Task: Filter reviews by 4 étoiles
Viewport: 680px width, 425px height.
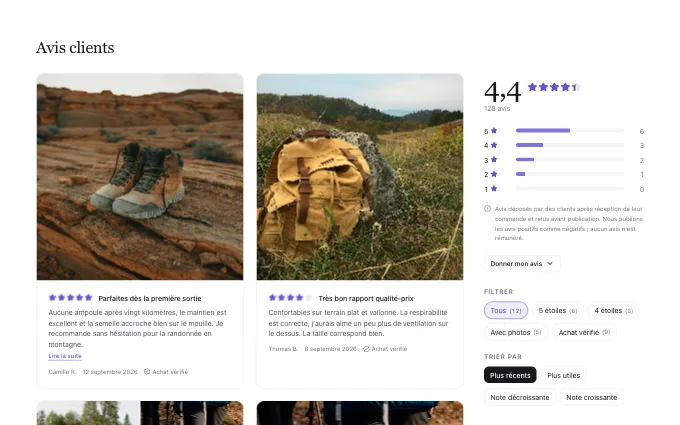Action: 613,311
